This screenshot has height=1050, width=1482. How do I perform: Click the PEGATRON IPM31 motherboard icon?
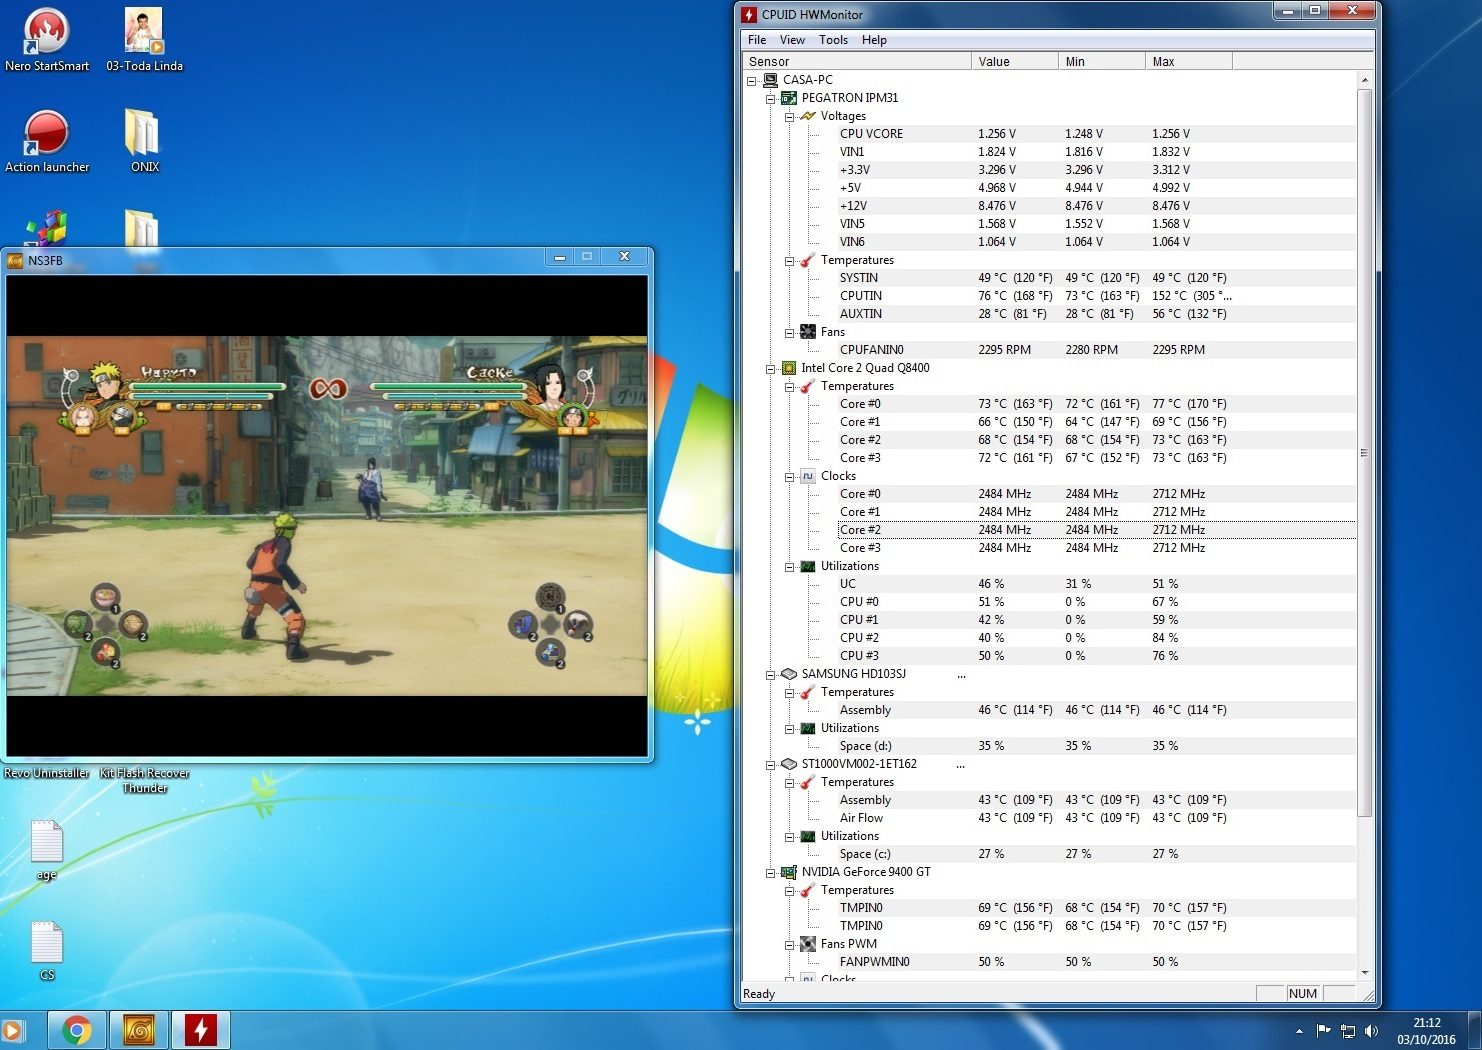(x=789, y=98)
